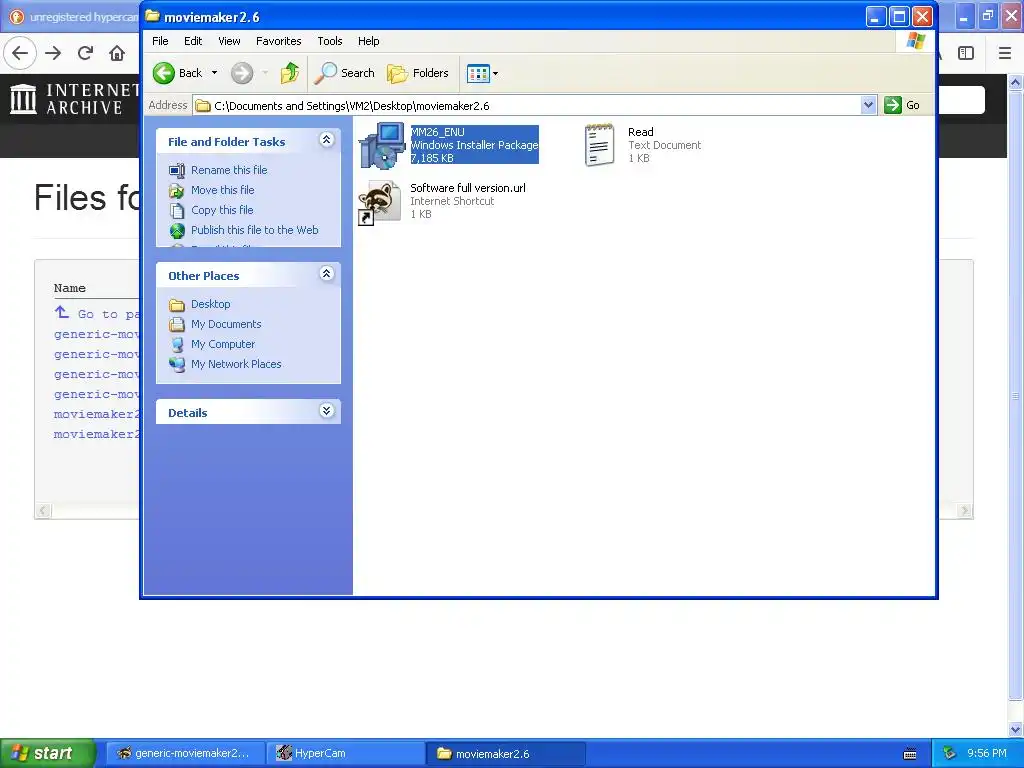The image size is (1024, 768).
Task: Click Move this file link
Action: click(223, 190)
